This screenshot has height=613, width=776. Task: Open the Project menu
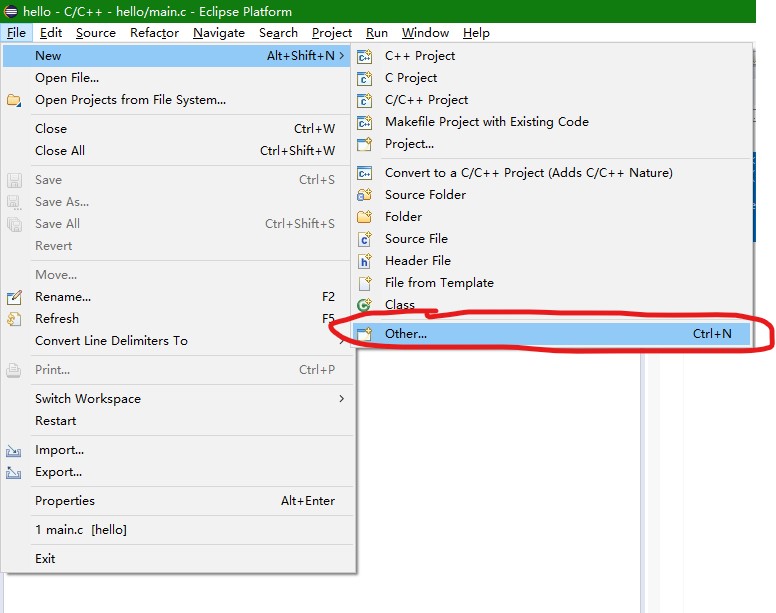[332, 33]
